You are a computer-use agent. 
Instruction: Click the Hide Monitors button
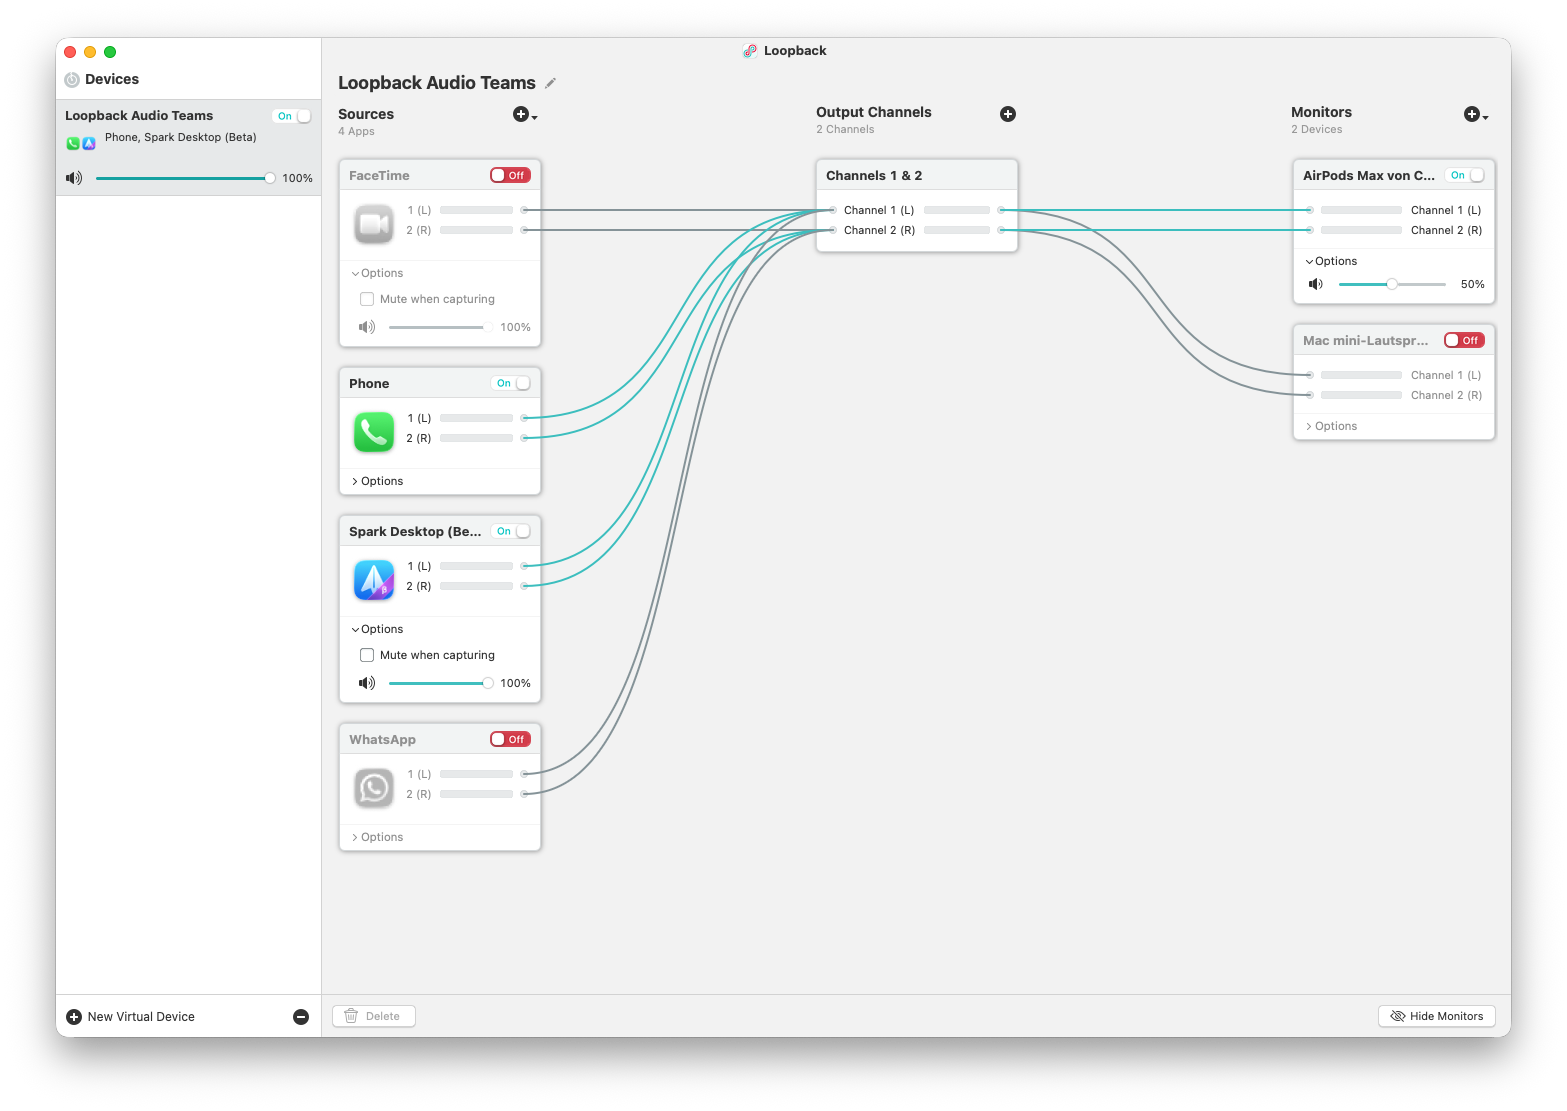point(1436,1017)
